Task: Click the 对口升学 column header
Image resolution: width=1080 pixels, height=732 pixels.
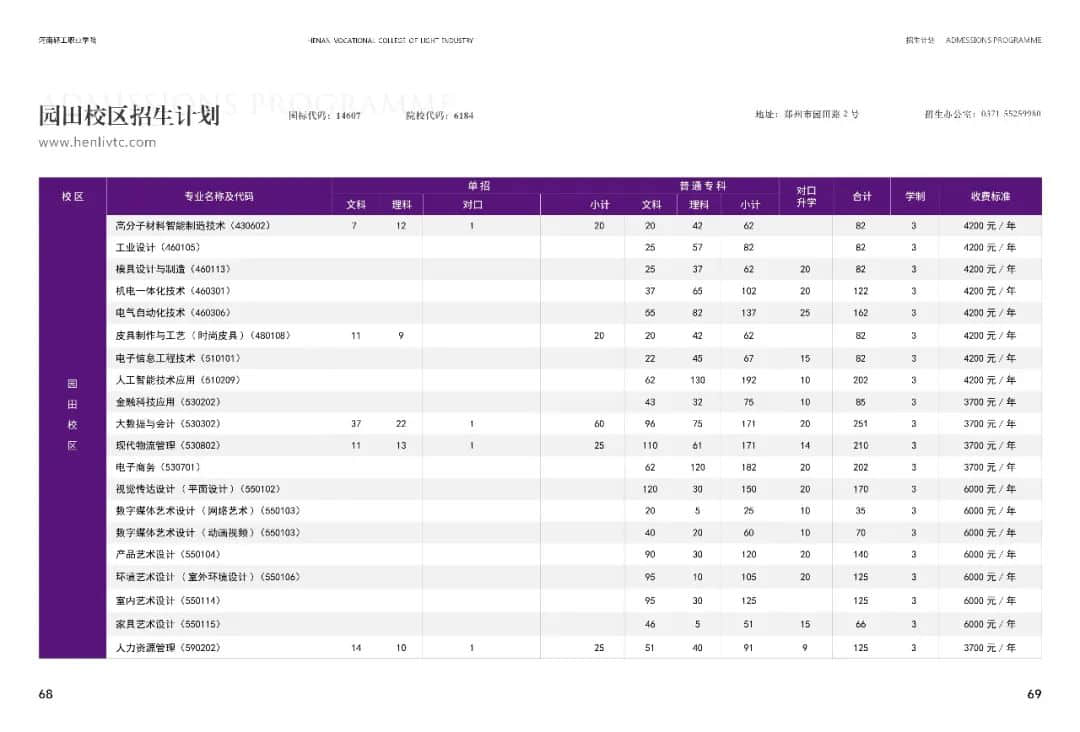Action: click(806, 196)
